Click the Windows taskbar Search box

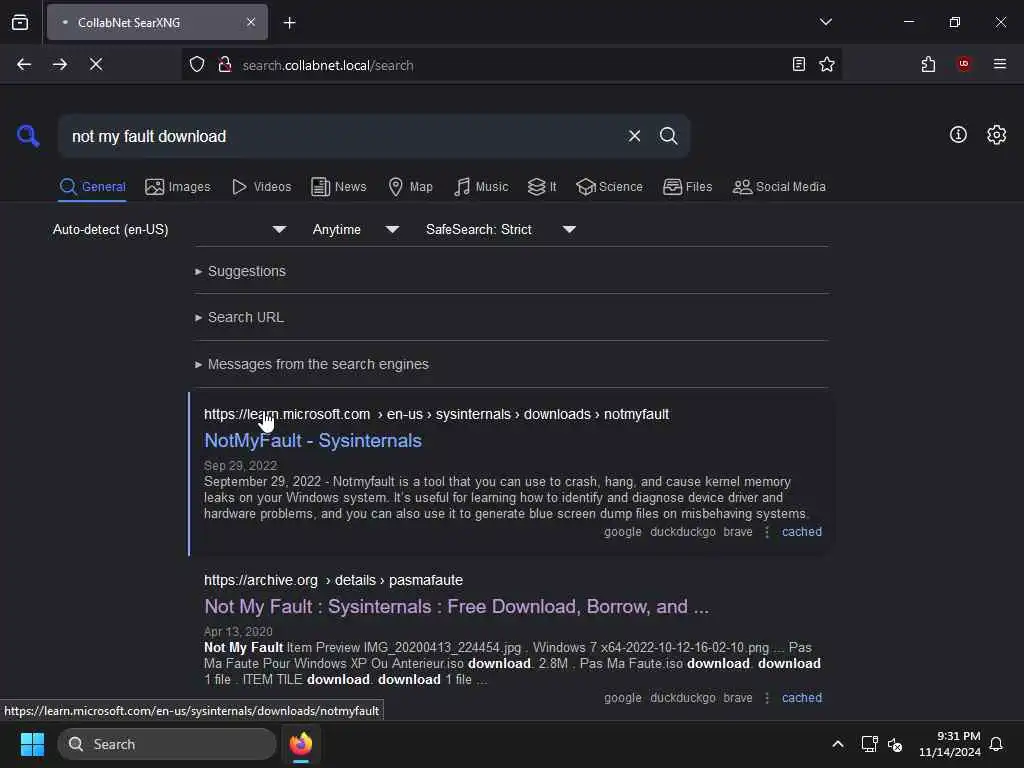coord(167,744)
